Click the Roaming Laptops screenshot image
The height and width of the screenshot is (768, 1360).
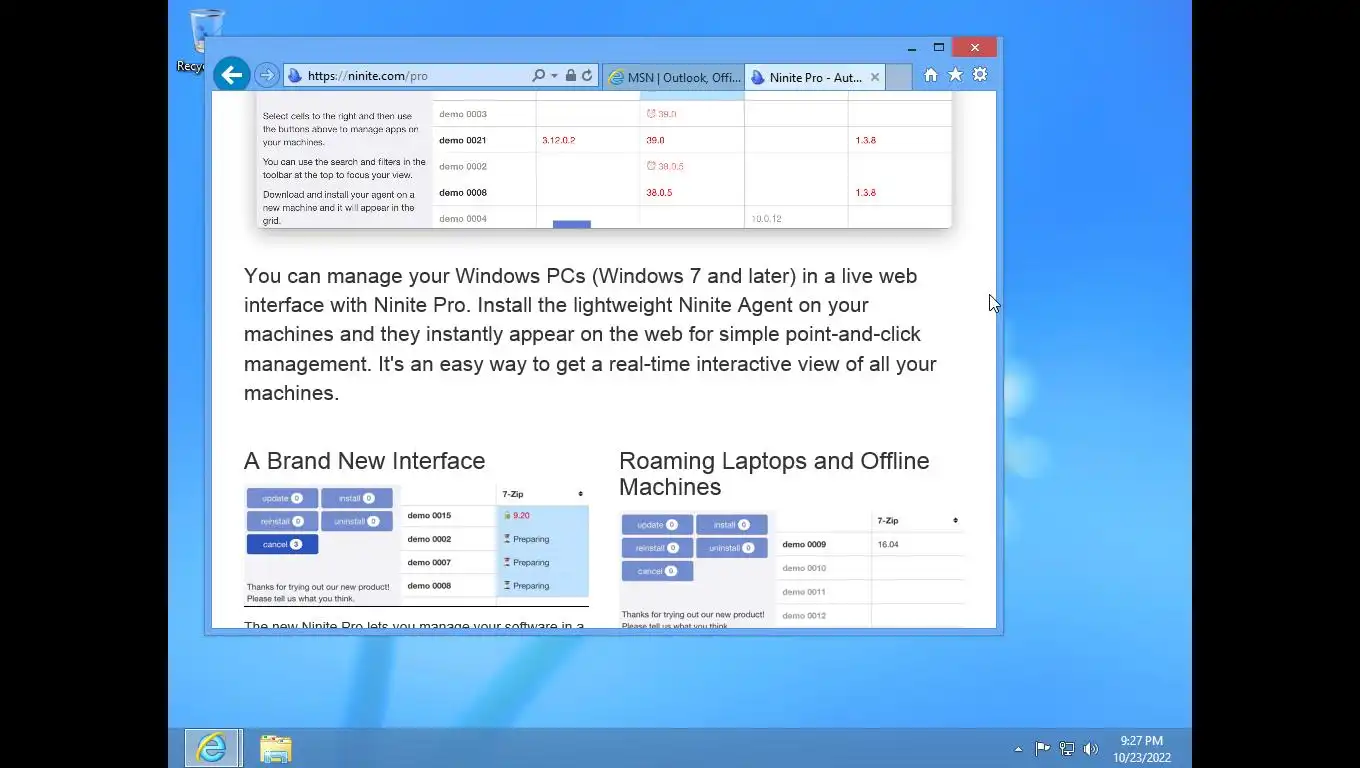coord(792,571)
